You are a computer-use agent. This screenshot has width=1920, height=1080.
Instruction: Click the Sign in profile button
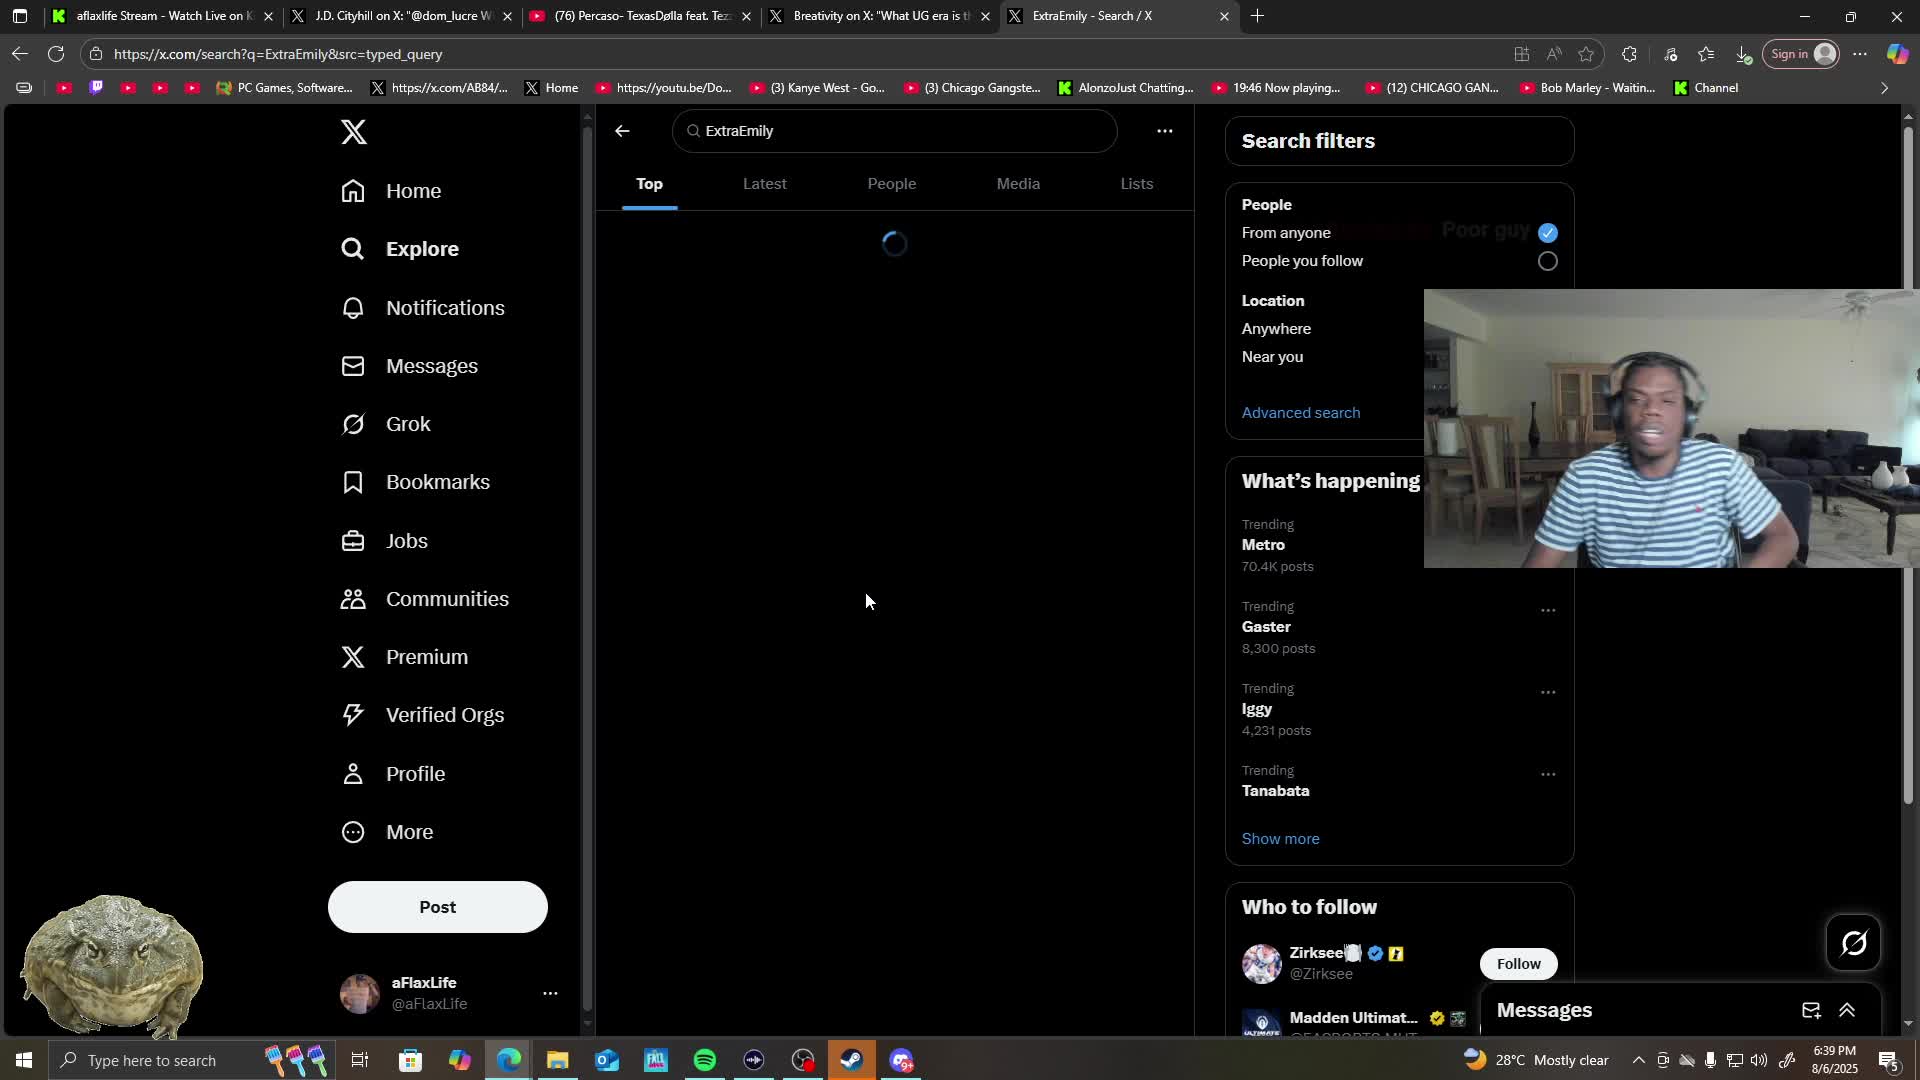[1803, 54]
